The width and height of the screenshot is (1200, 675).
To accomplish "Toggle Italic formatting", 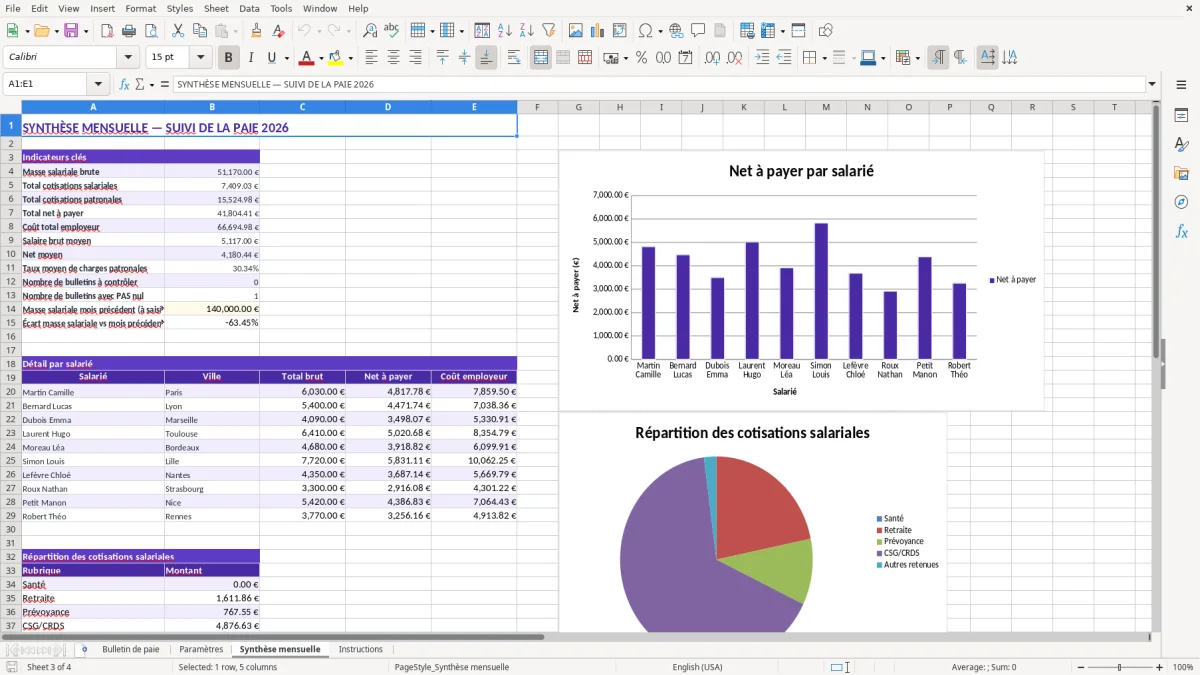I will (x=250, y=58).
